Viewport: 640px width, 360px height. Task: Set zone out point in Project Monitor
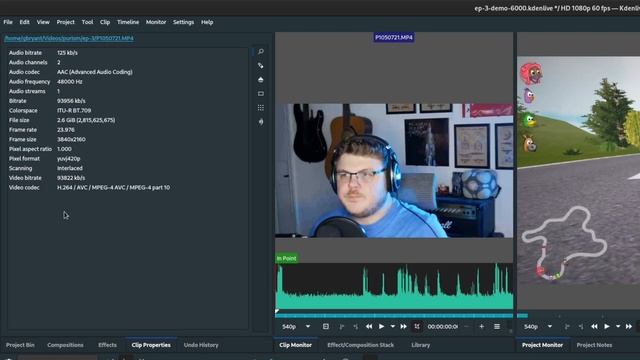click(x=581, y=327)
